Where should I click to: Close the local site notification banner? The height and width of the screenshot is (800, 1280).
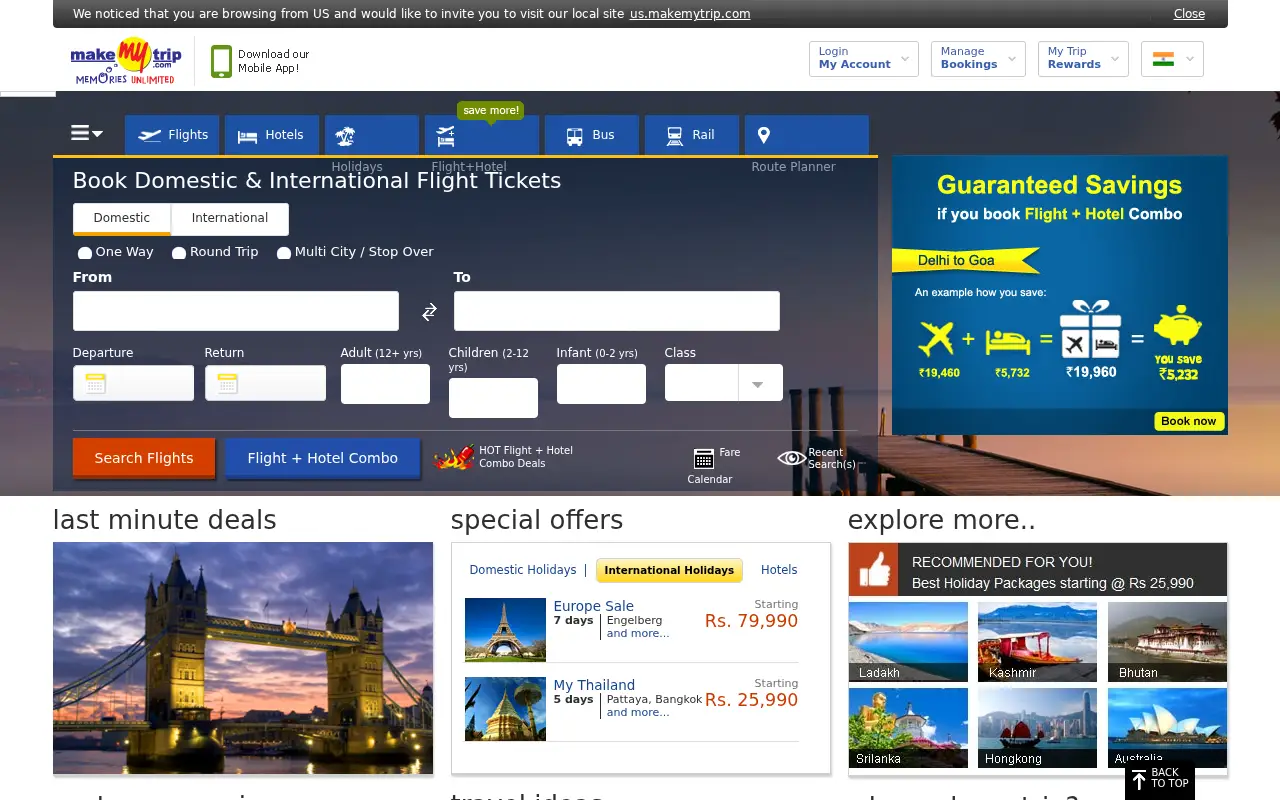[1189, 14]
